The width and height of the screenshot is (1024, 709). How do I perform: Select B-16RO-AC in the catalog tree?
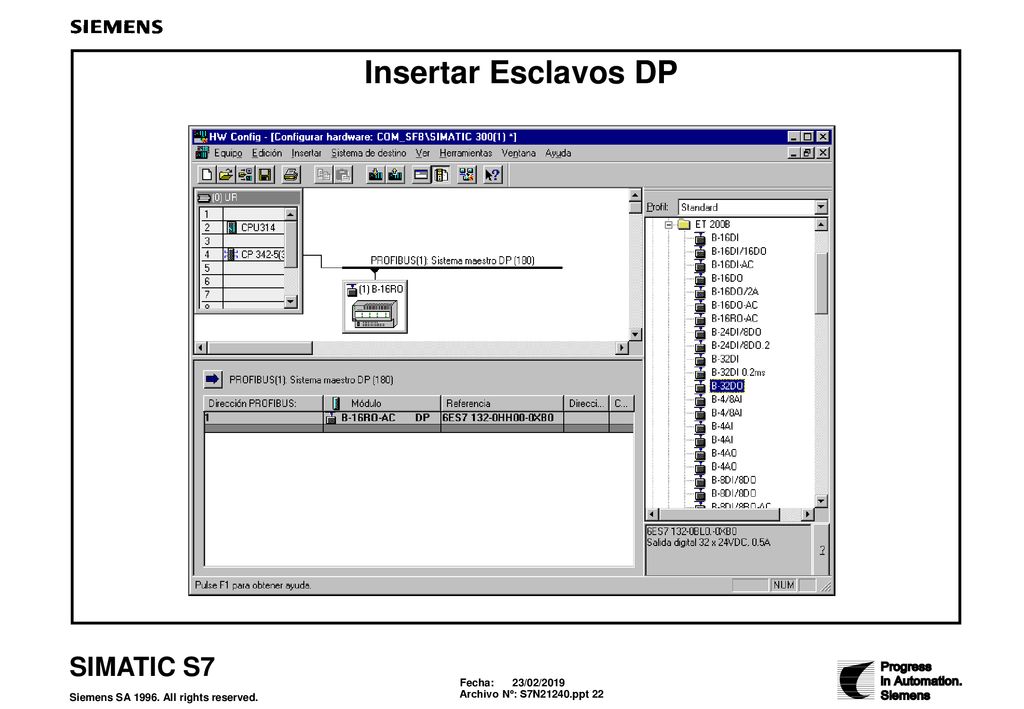(734, 319)
